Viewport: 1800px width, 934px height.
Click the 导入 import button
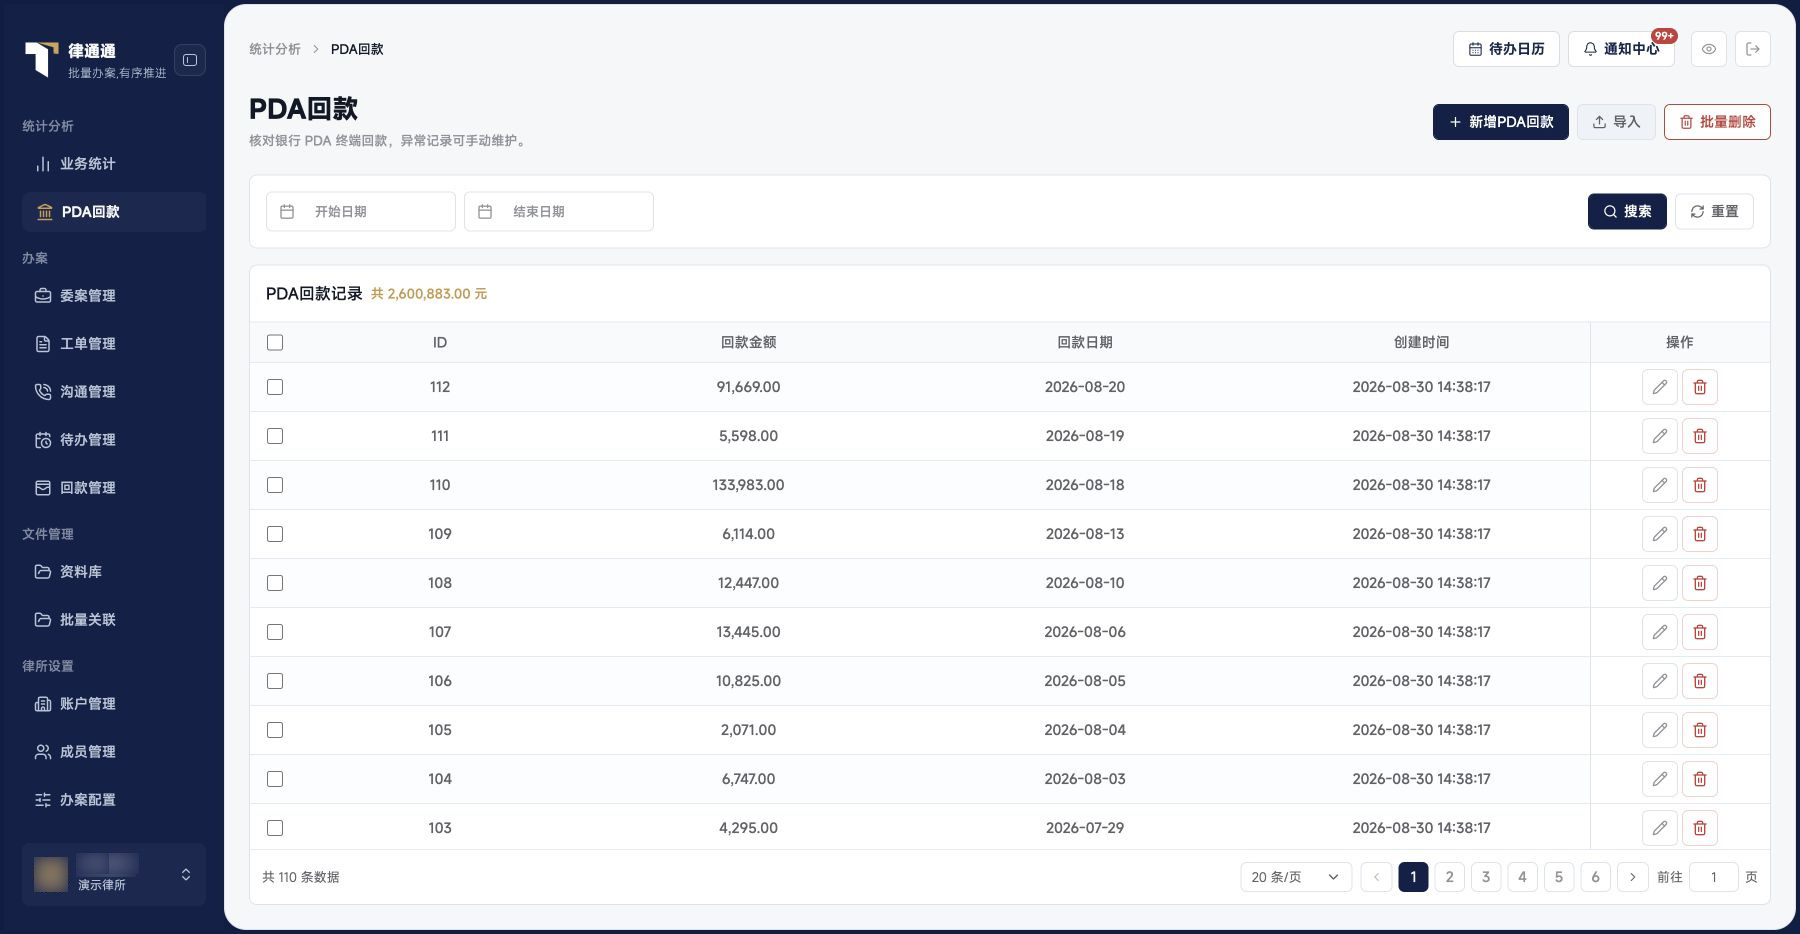coord(1616,122)
